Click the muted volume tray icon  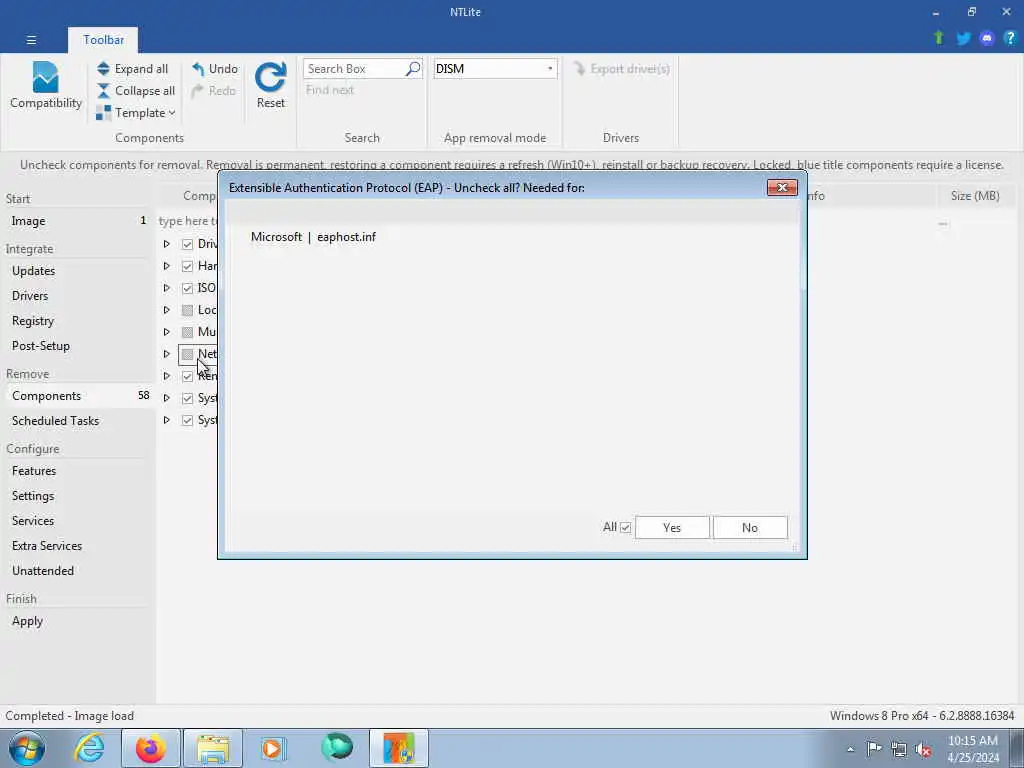click(x=923, y=749)
